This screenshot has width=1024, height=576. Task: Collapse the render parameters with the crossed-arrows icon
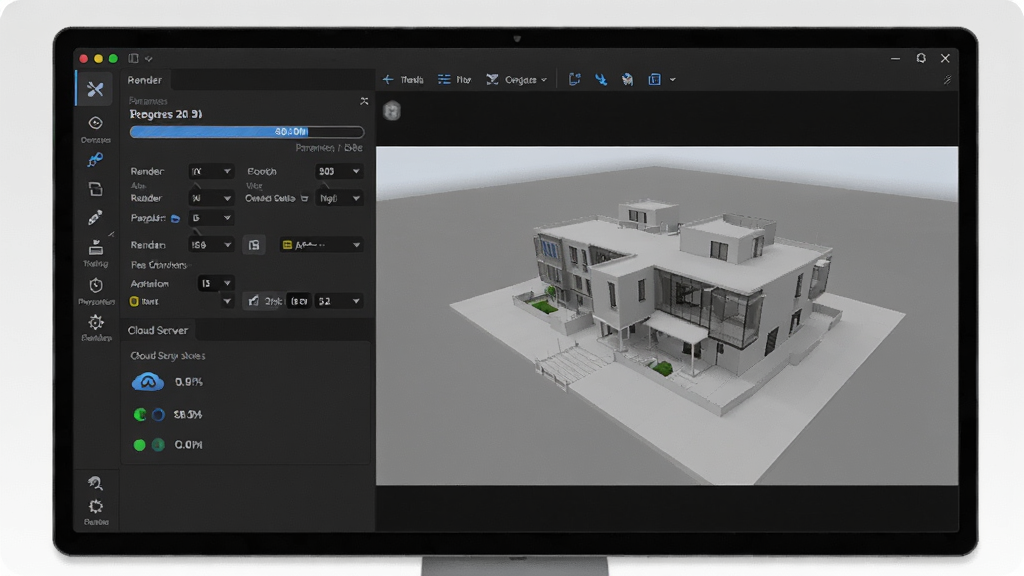pyautogui.click(x=364, y=101)
